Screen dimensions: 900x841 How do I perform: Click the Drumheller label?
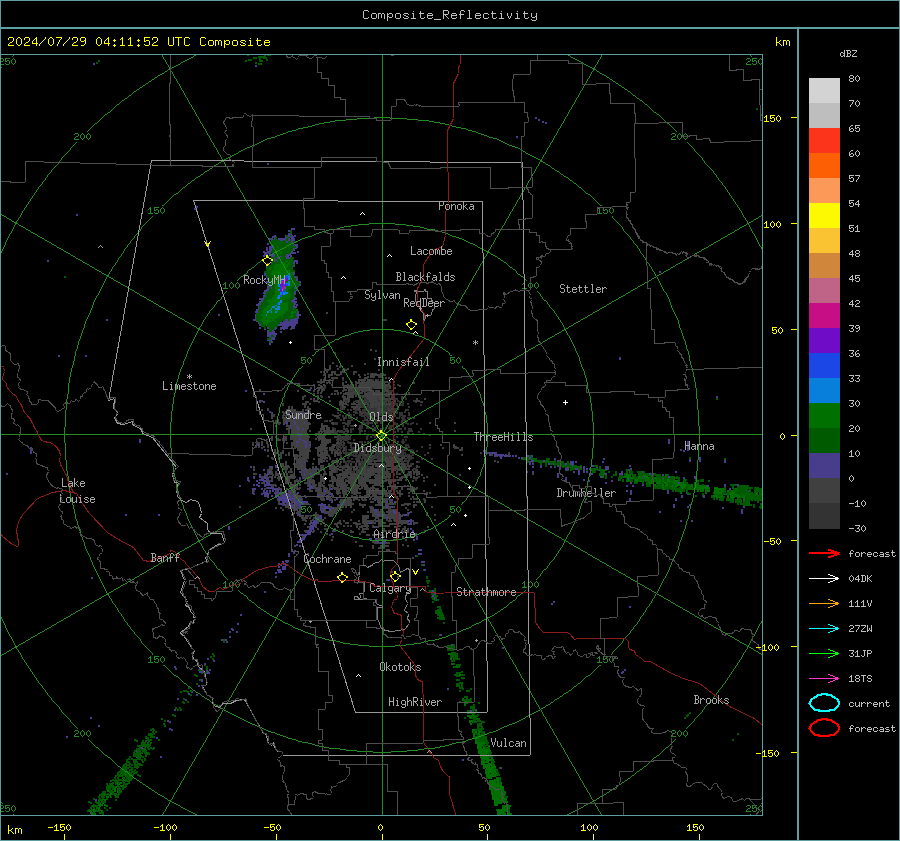(586, 493)
